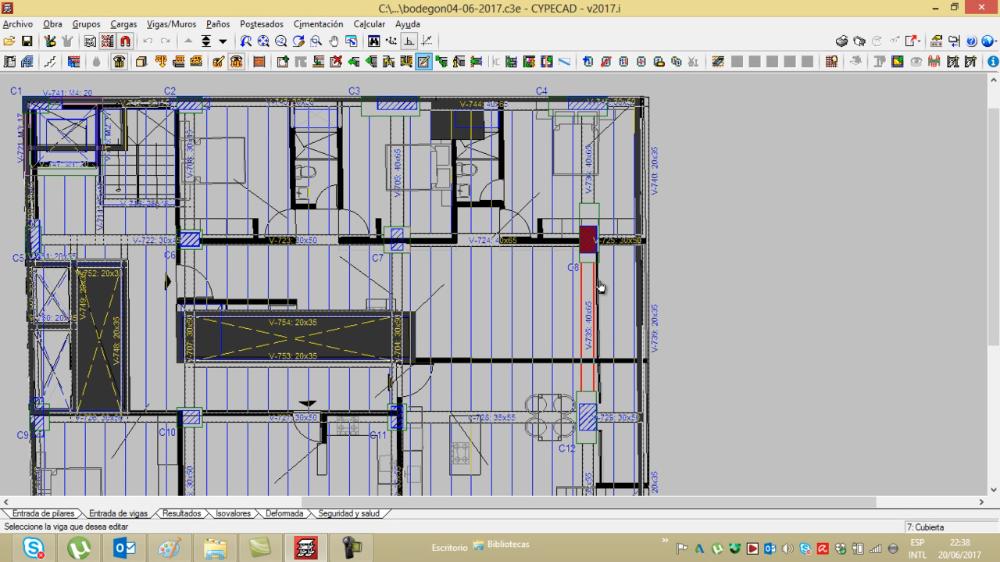Open the Calcular menu
Screen dimensions: 1000x562
[x=369, y=24]
